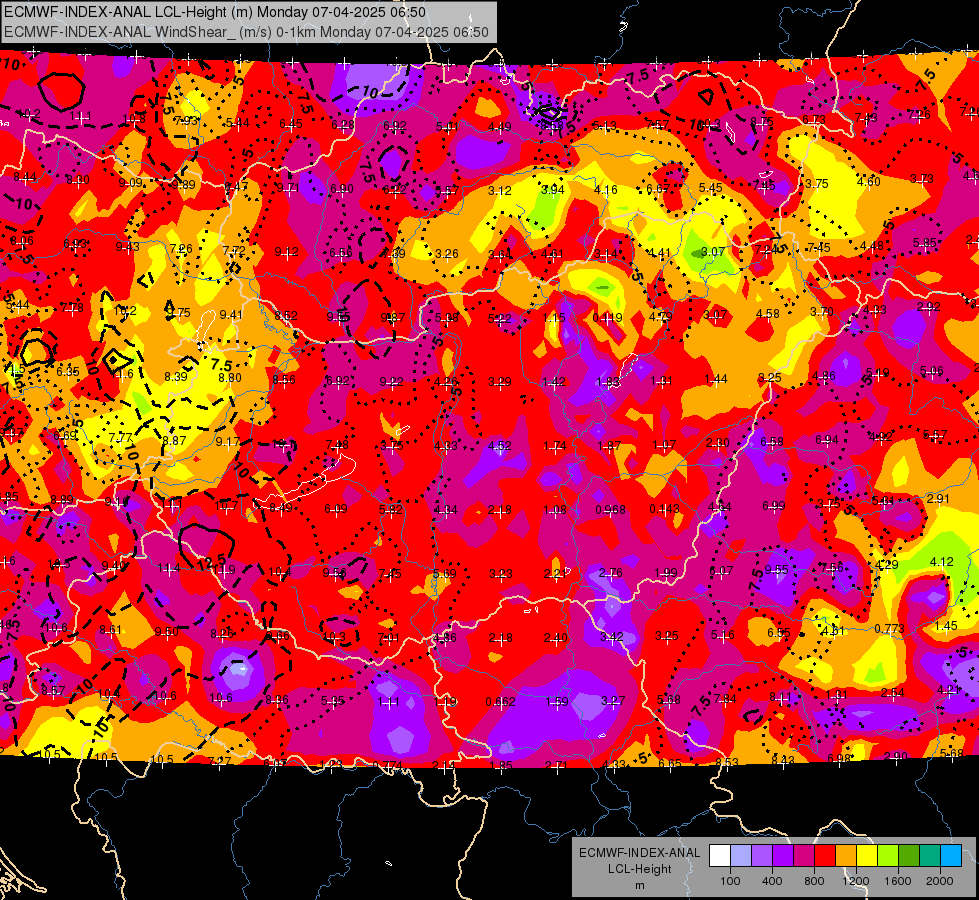Image resolution: width=979 pixels, height=900 pixels.
Task: Click ECMWF-INDEX-ANAL text in the legend
Action: 639,853
